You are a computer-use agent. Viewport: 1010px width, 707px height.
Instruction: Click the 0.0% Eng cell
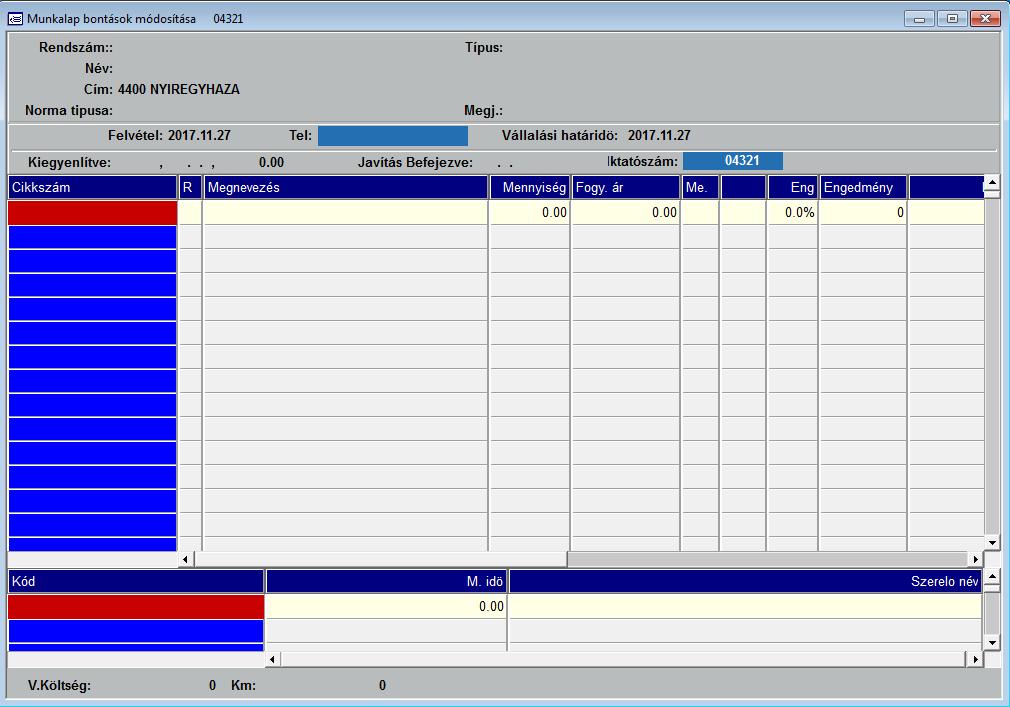pos(792,212)
